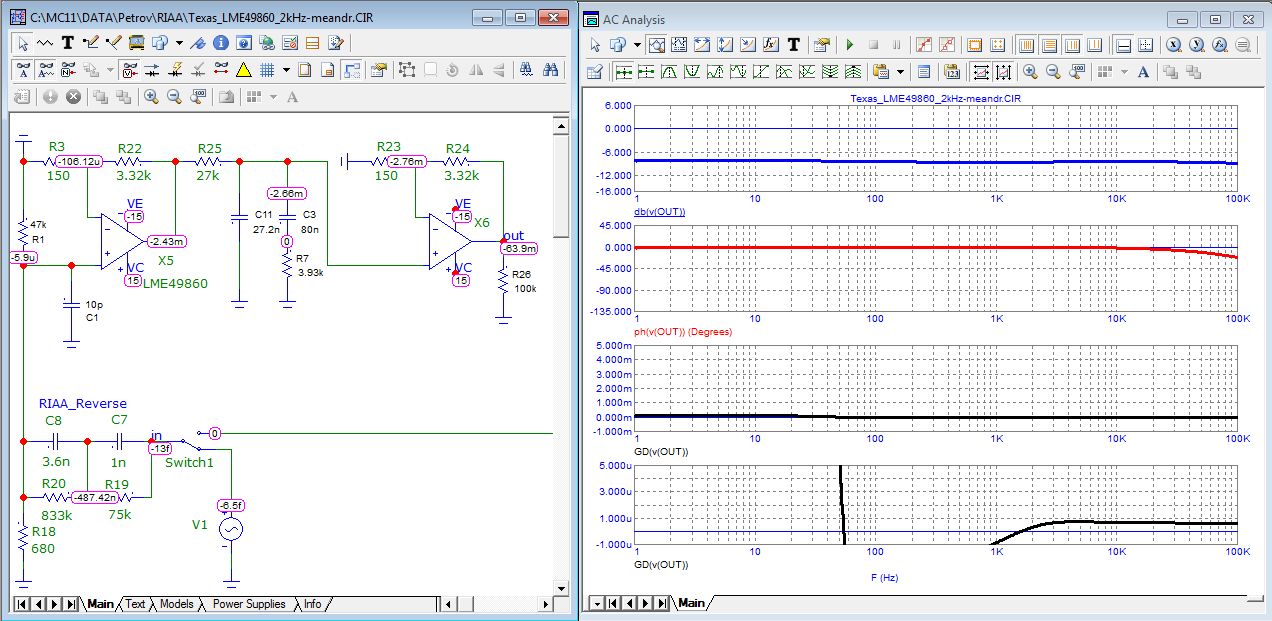Toggle node voltages display button
1272x621 pixels.
(x=130, y=70)
